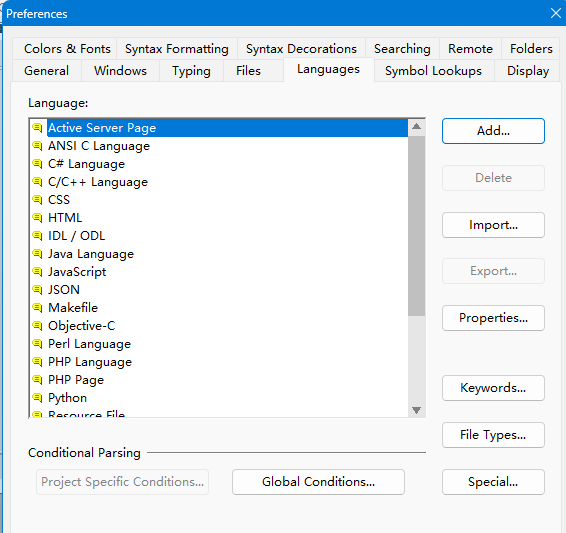Click the icon beside Perl Language
The width and height of the screenshot is (566, 533).
pyautogui.click(x=37, y=344)
